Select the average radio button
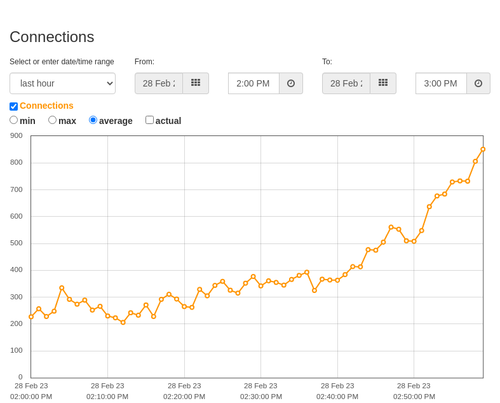The height and width of the screenshot is (403, 500). point(93,120)
